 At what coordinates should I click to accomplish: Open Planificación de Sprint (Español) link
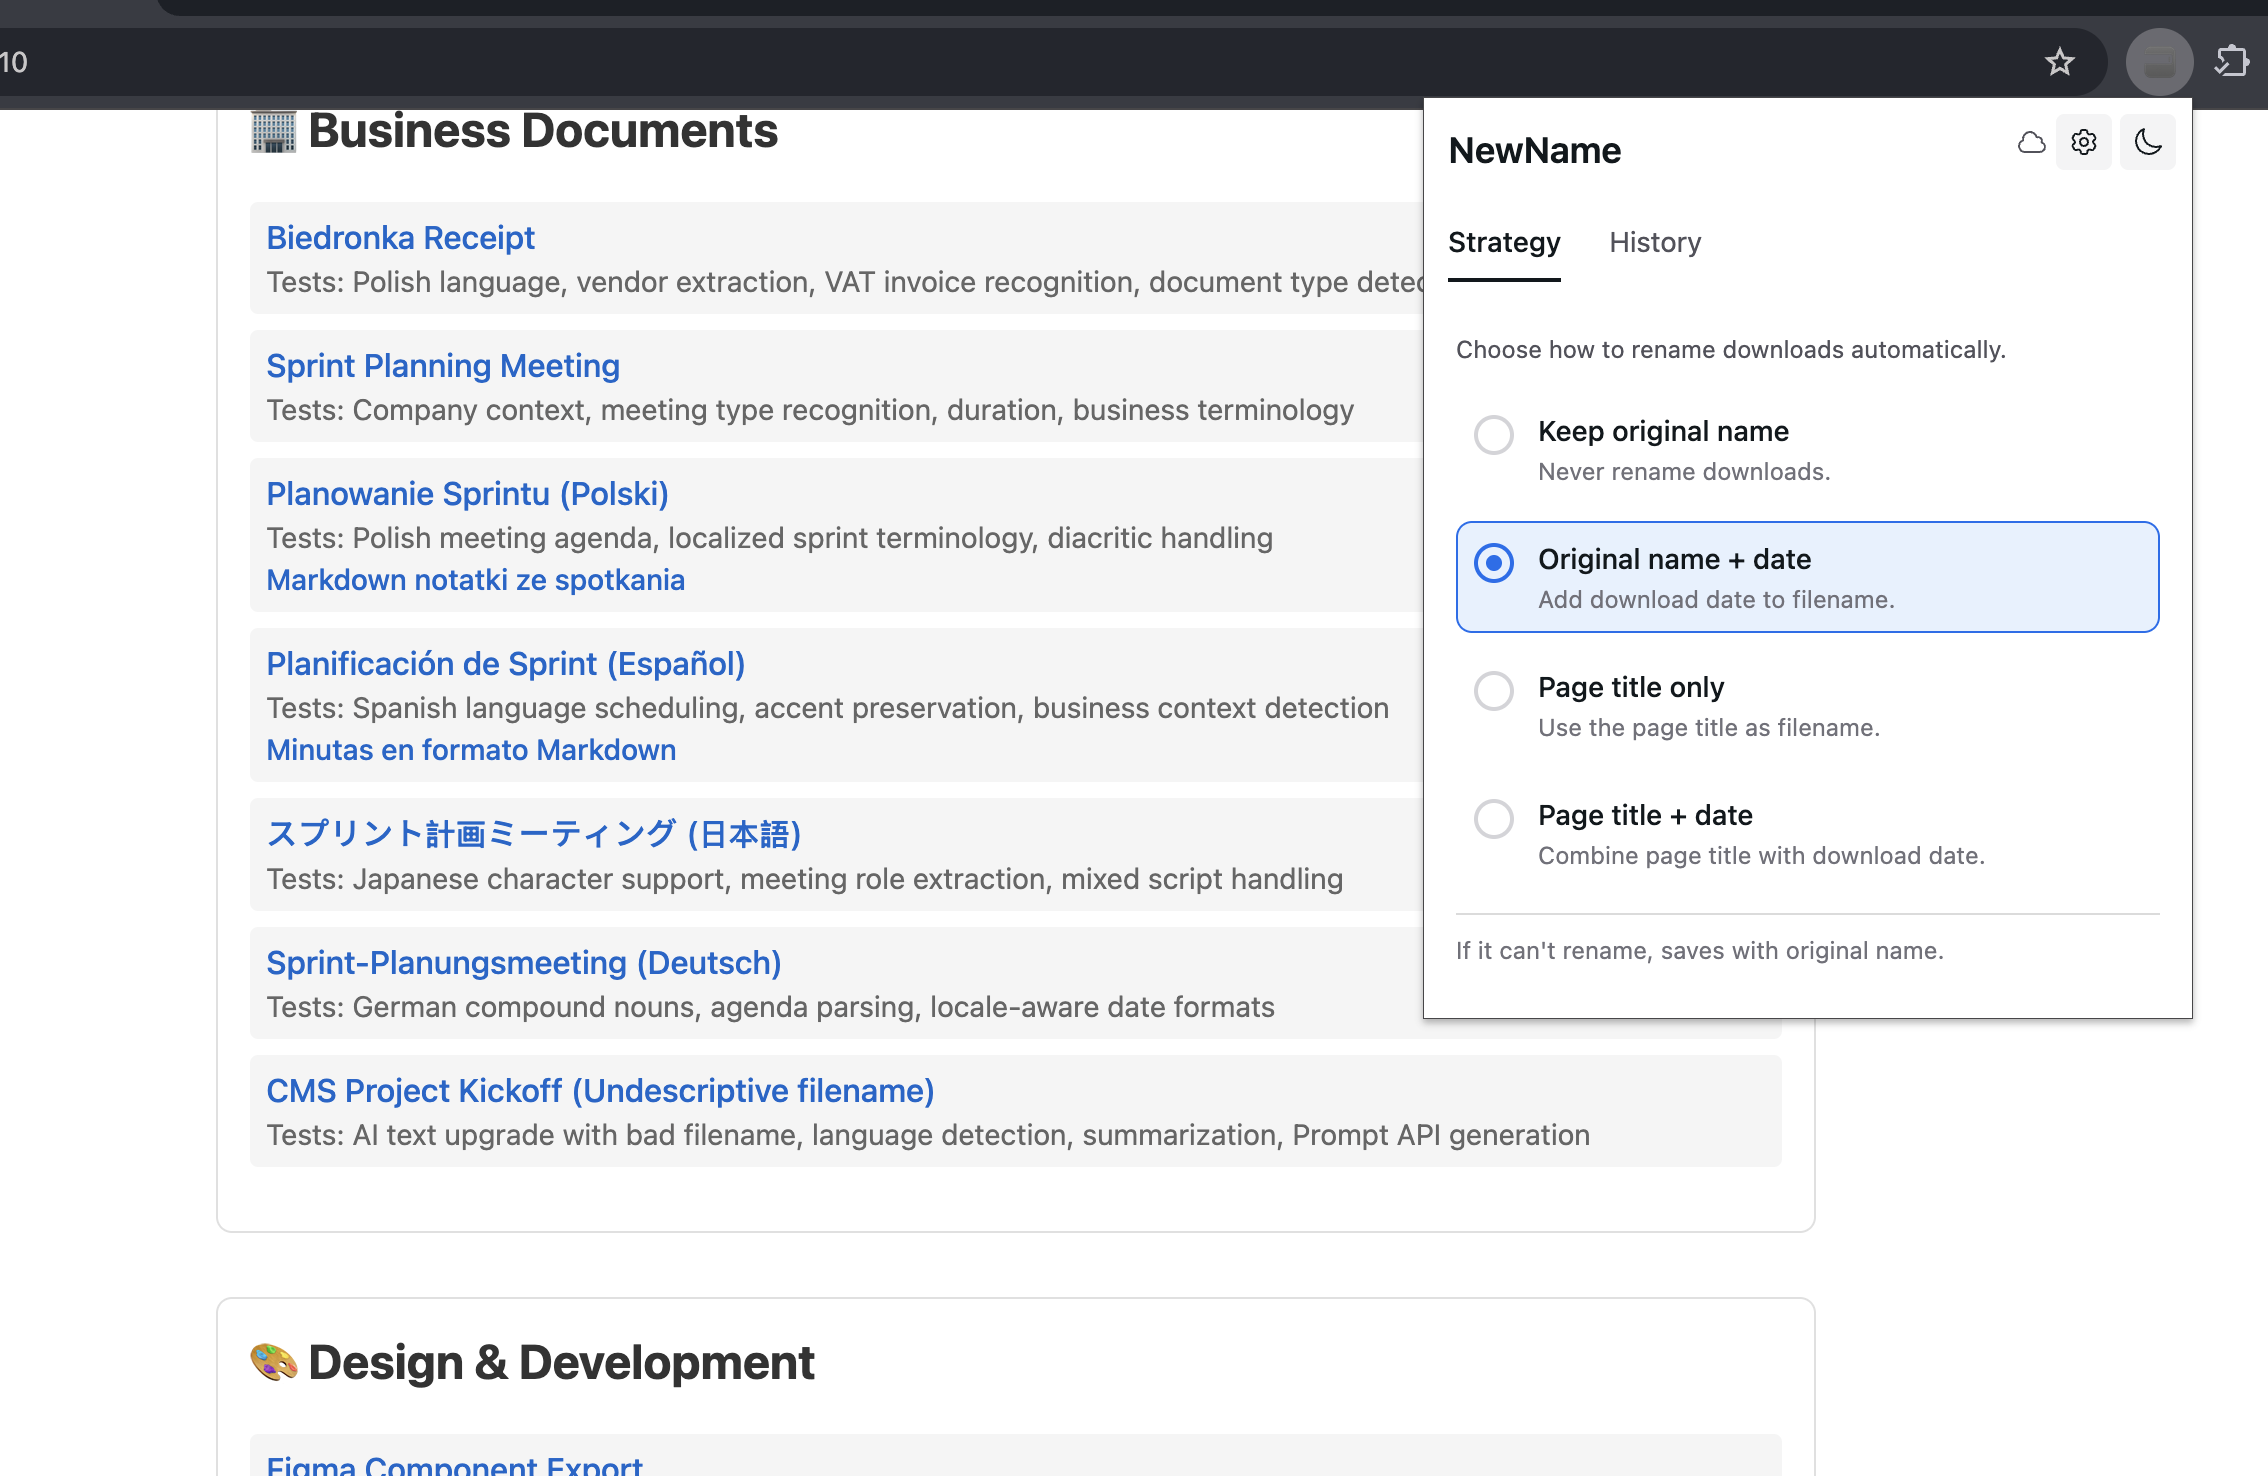tap(505, 664)
